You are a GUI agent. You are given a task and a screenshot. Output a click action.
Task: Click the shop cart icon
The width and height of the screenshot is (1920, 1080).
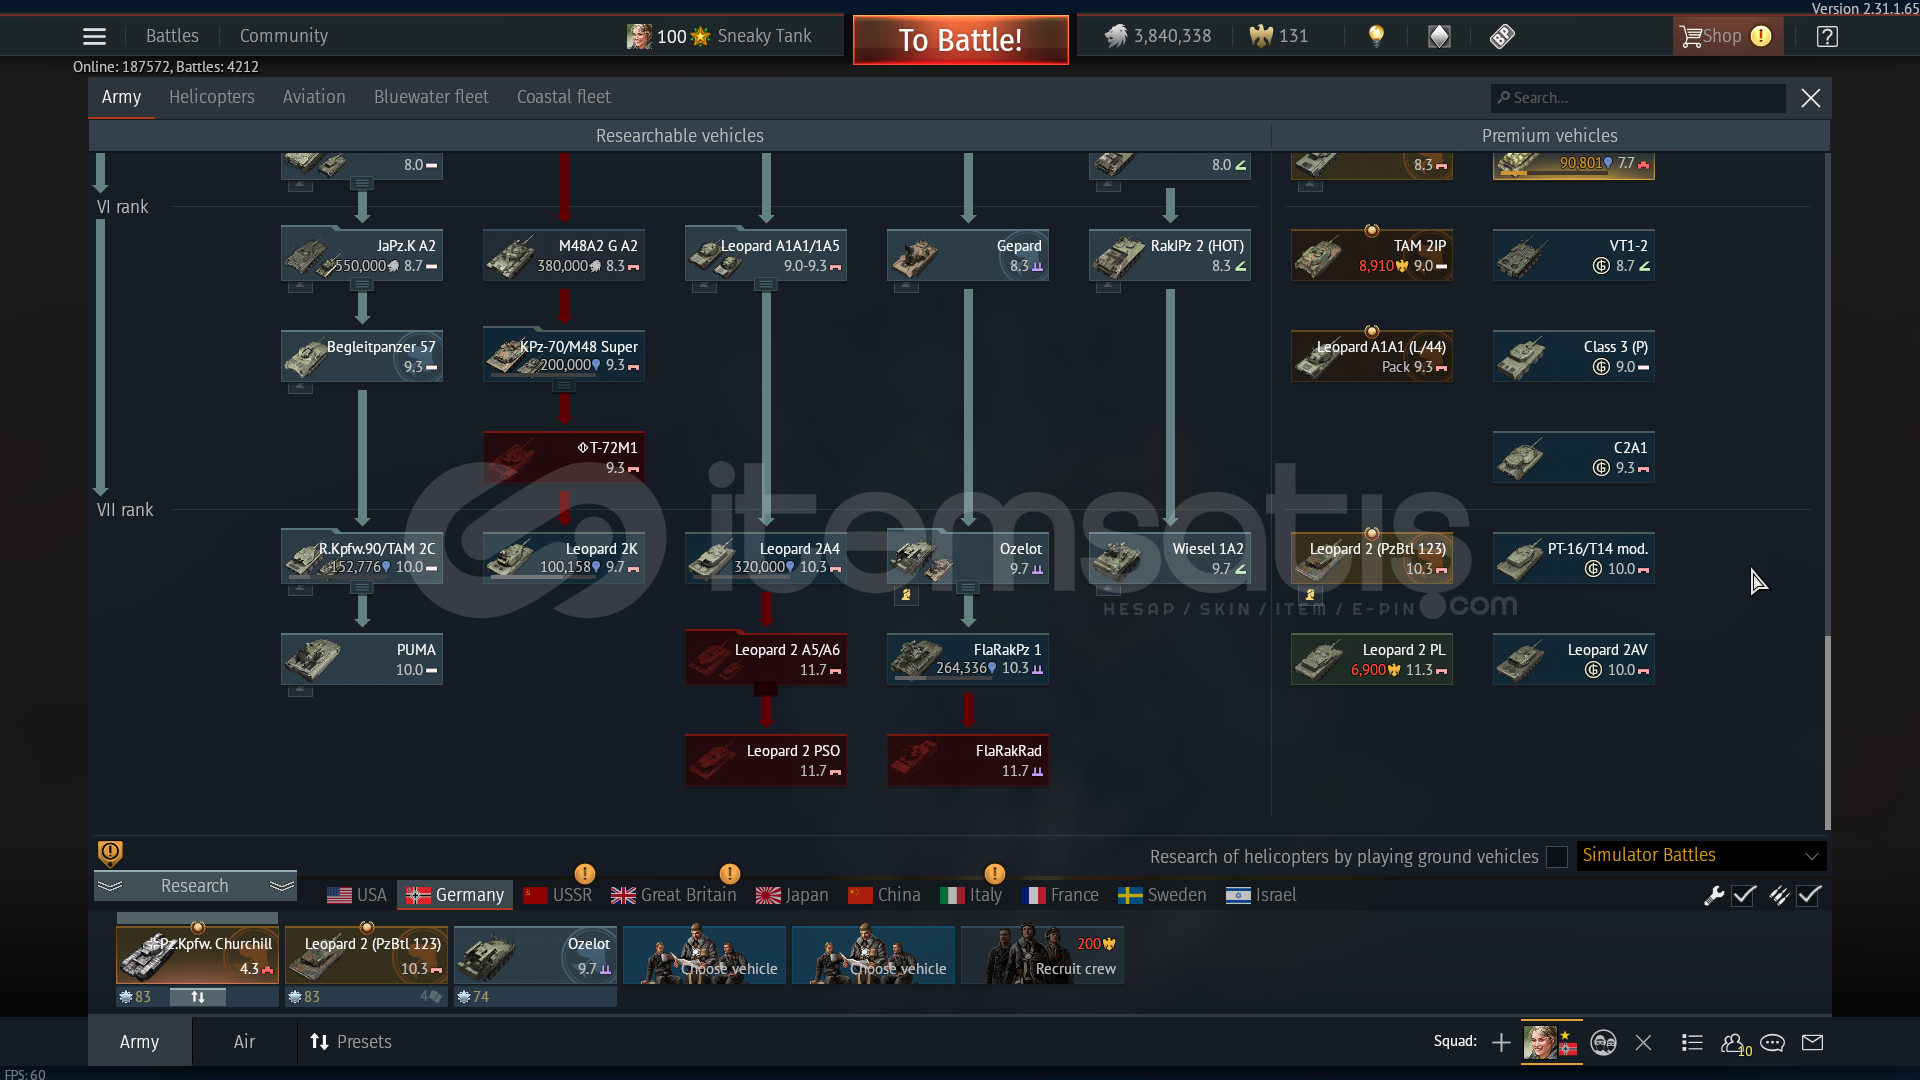point(1690,36)
